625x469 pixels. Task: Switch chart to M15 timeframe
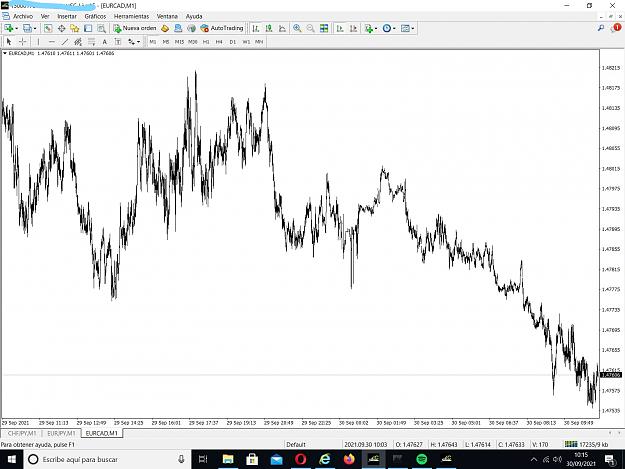pyautogui.click(x=179, y=42)
